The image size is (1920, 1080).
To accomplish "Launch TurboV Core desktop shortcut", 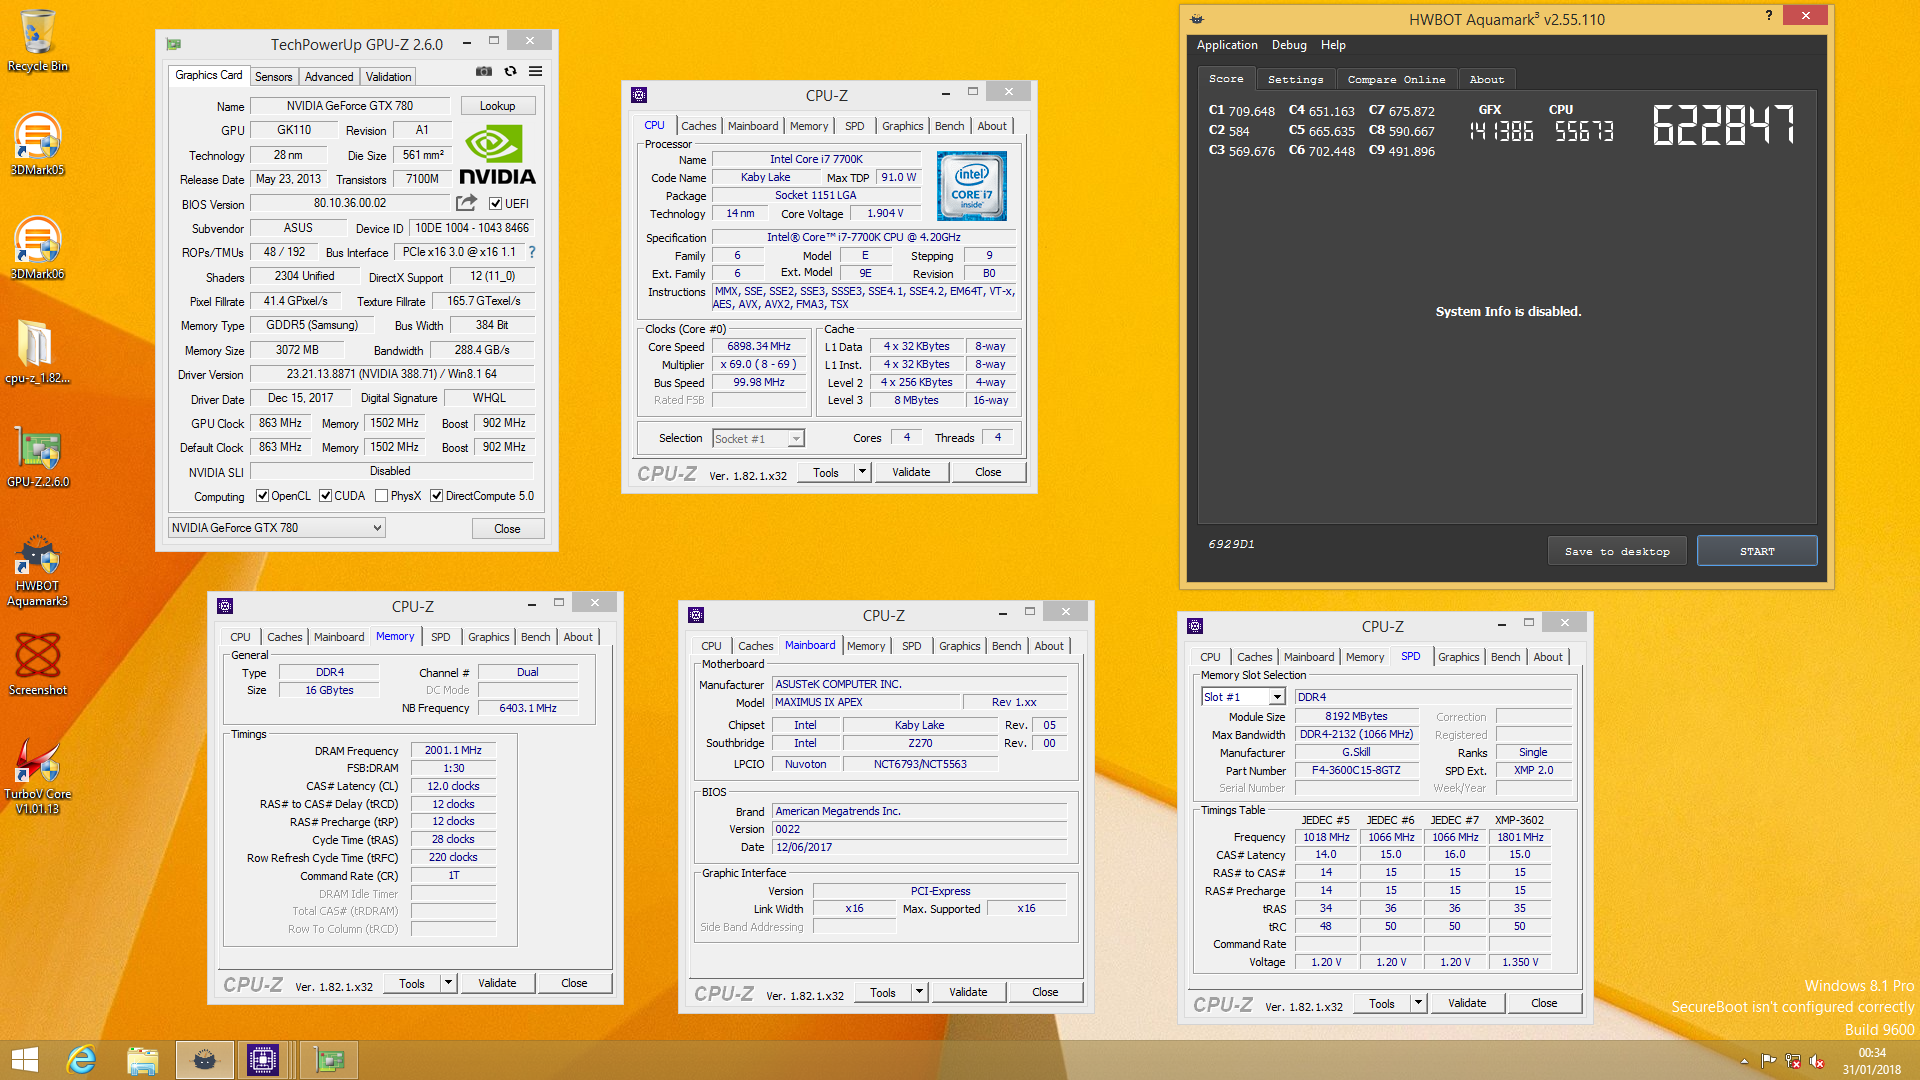I will pyautogui.click(x=38, y=776).
